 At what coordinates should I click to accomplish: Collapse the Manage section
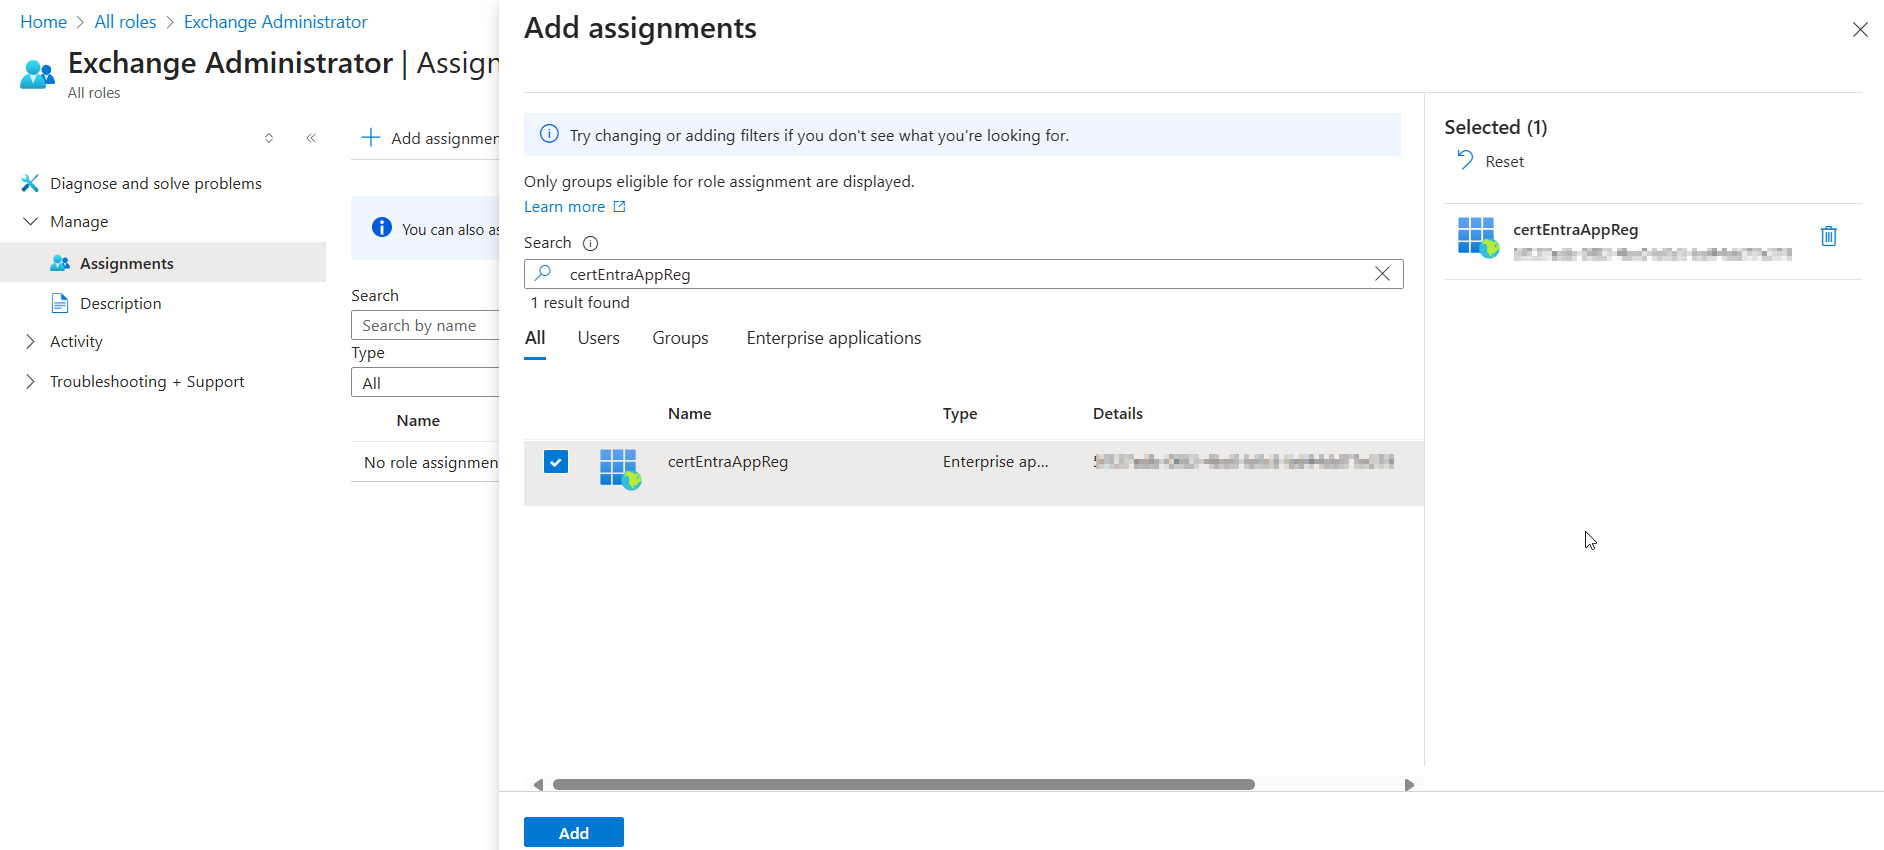click(31, 222)
